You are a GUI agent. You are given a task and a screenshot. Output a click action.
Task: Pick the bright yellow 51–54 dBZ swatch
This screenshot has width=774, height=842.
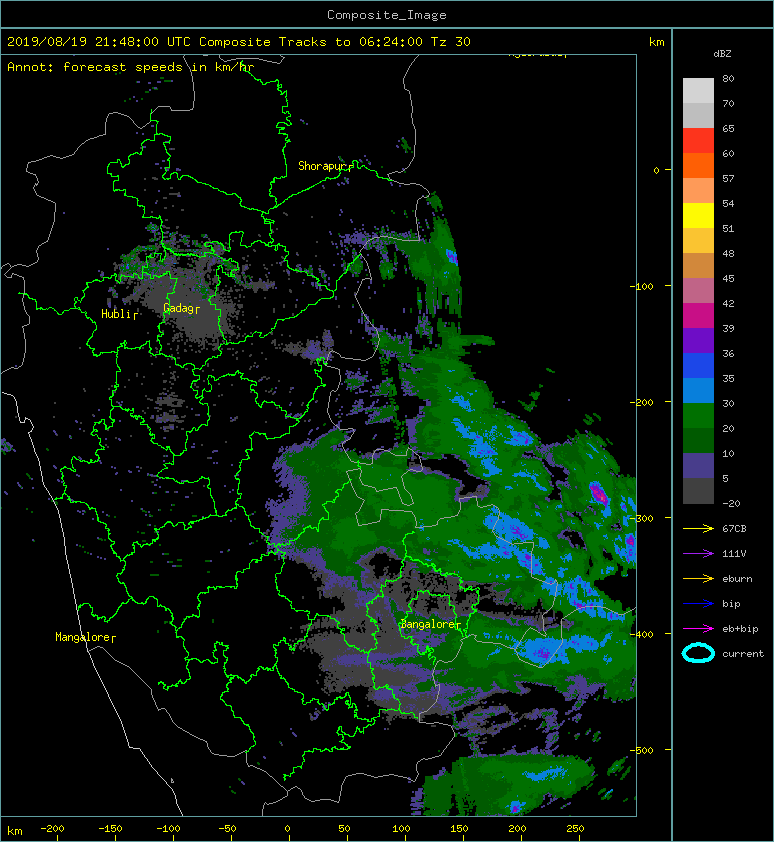(698, 215)
